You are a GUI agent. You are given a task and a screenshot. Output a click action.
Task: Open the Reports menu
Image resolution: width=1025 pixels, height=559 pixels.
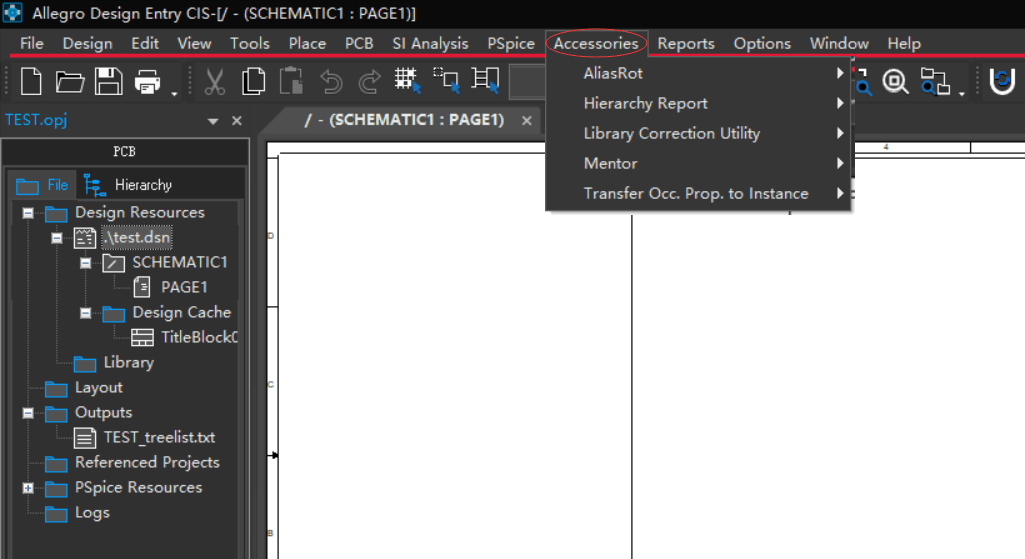[686, 43]
